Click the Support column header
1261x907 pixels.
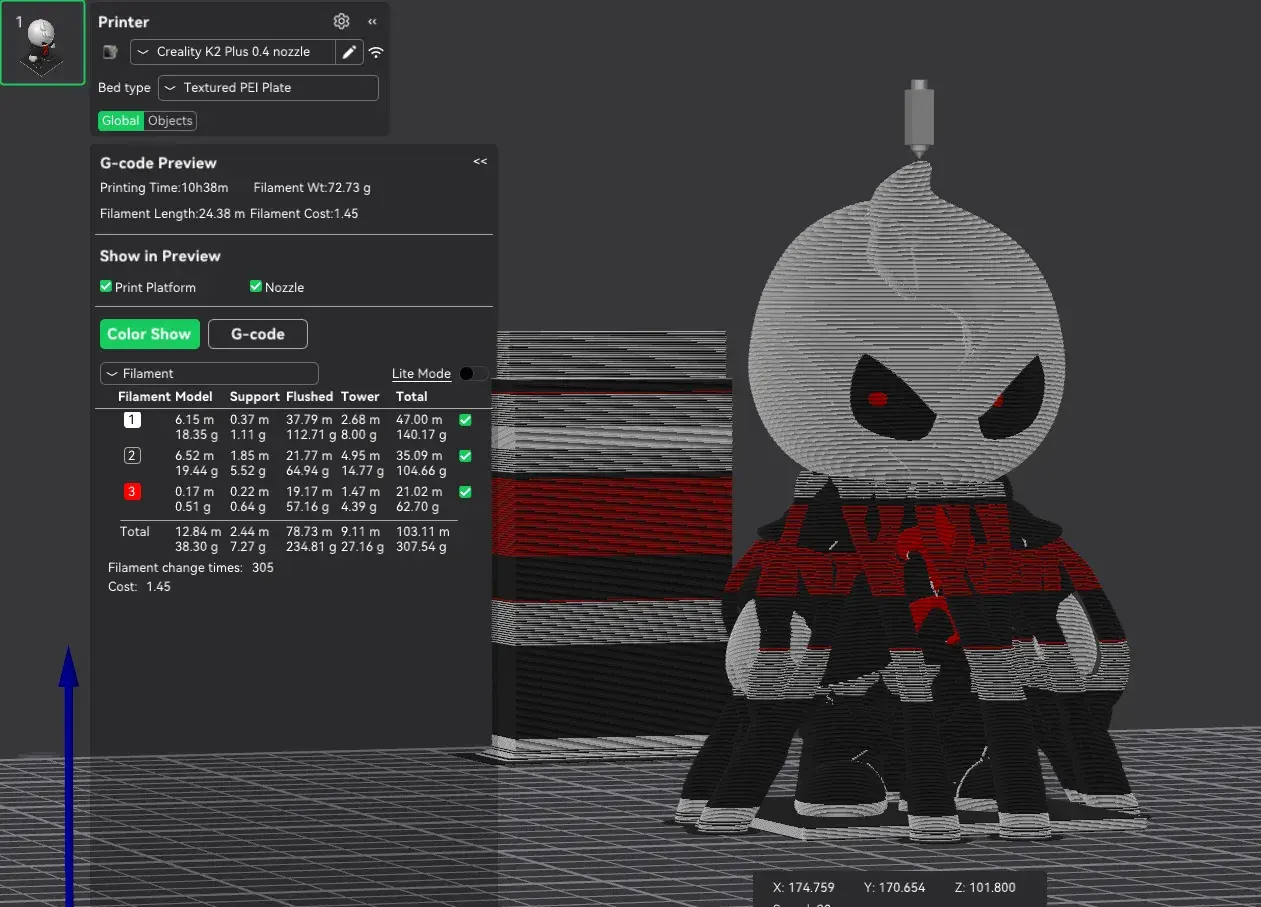[255, 397]
